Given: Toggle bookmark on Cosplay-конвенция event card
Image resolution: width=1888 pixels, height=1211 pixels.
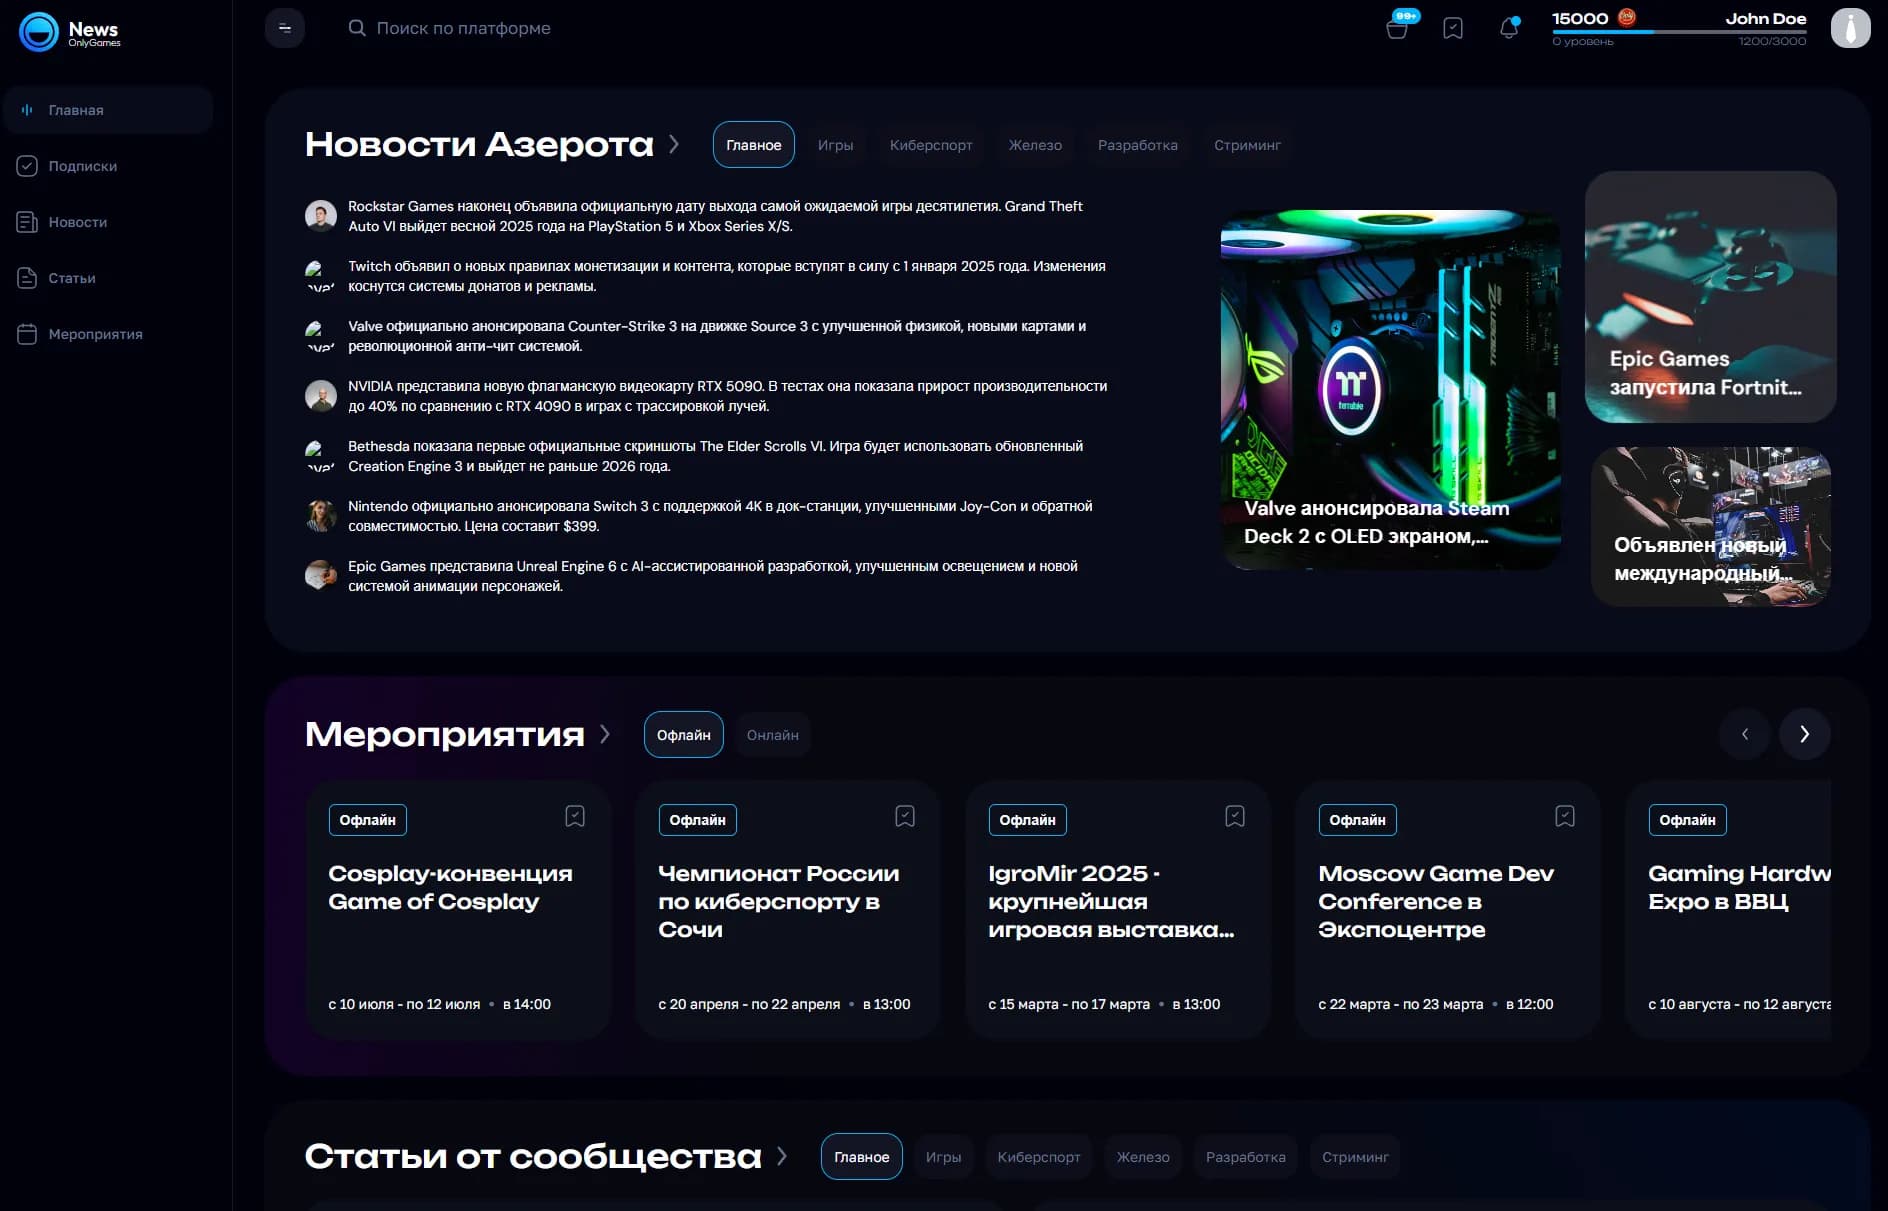Looking at the screenshot, I should pos(575,816).
